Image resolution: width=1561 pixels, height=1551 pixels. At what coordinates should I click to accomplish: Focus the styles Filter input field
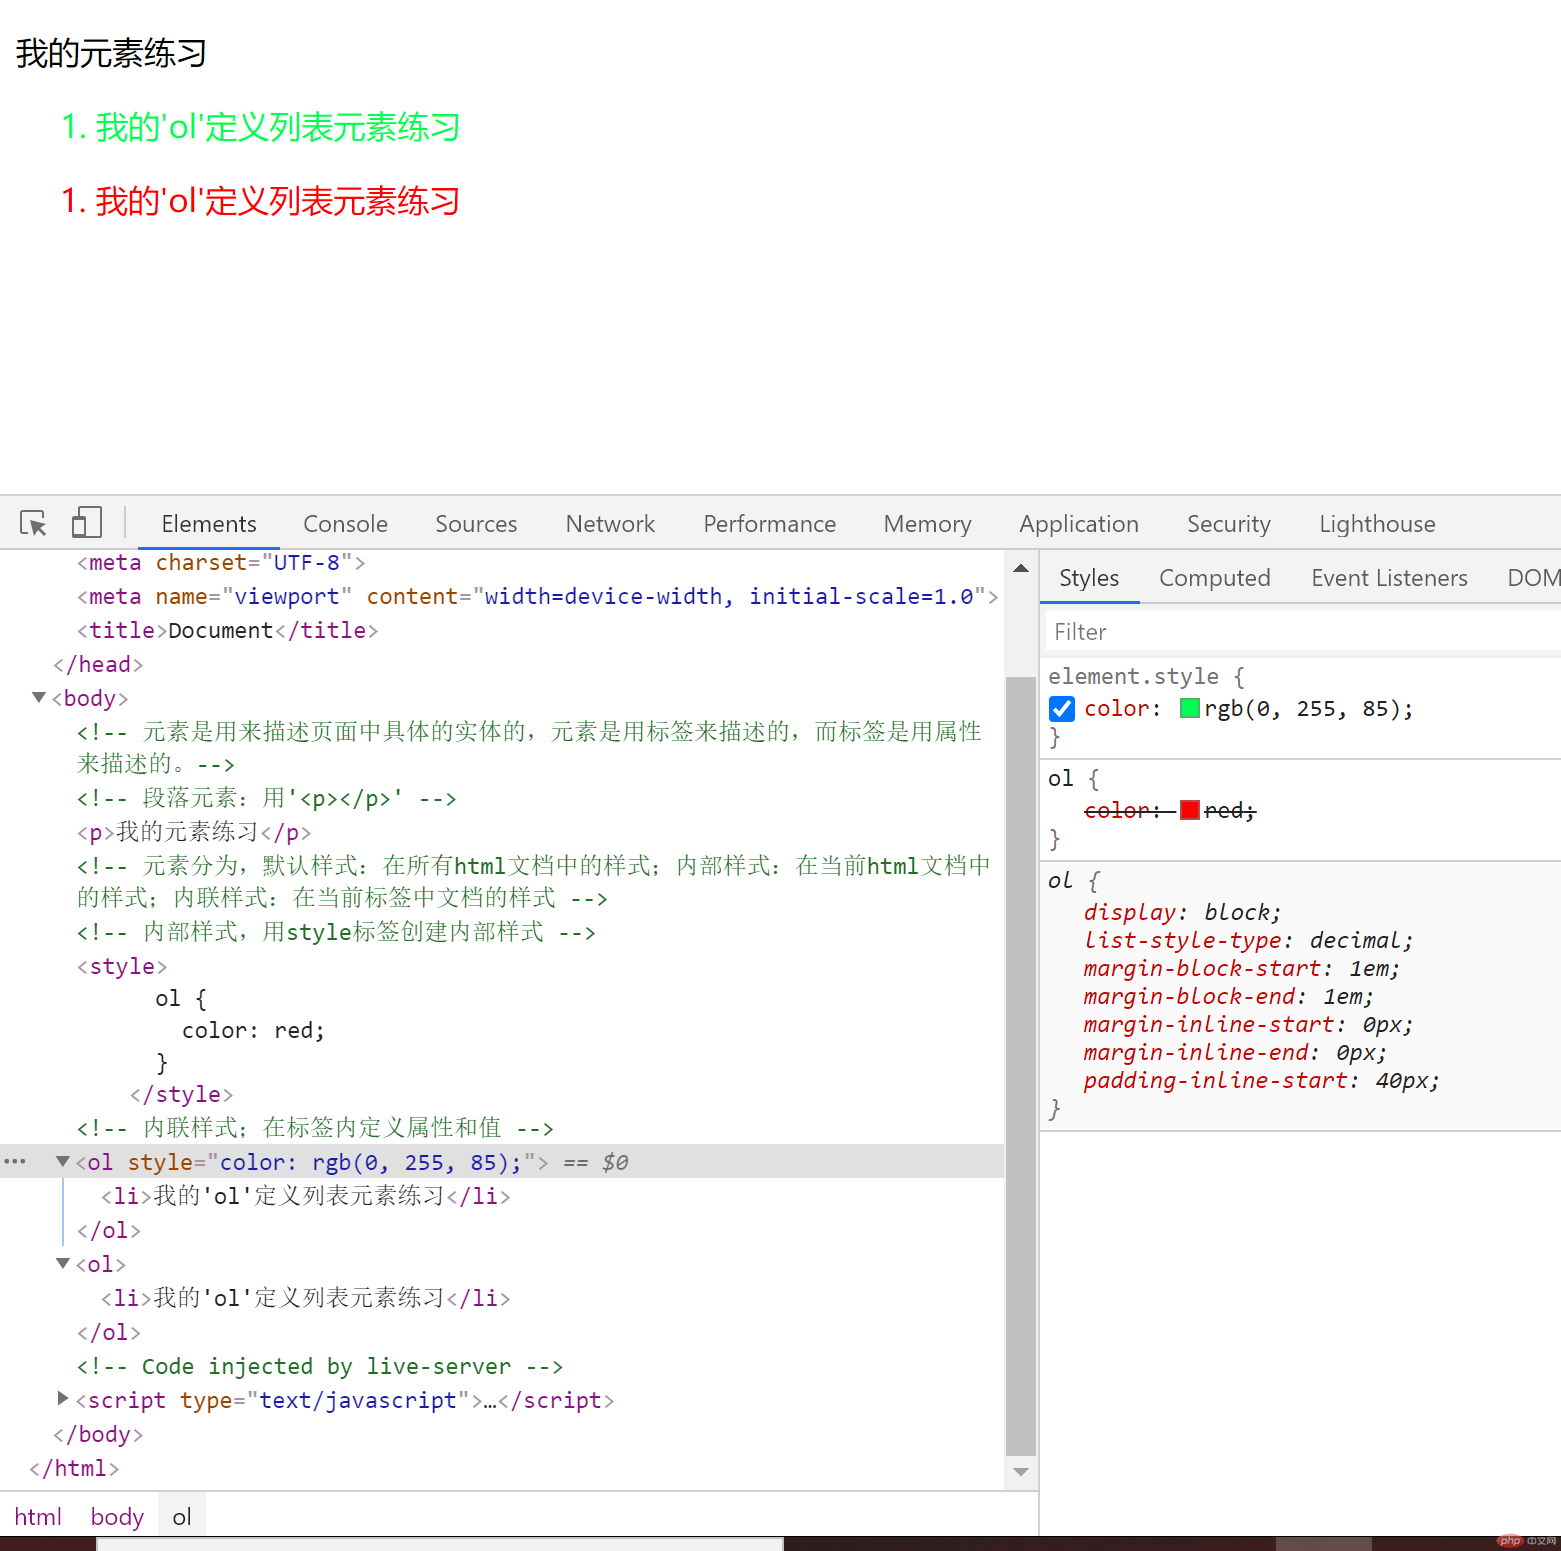[1303, 632]
